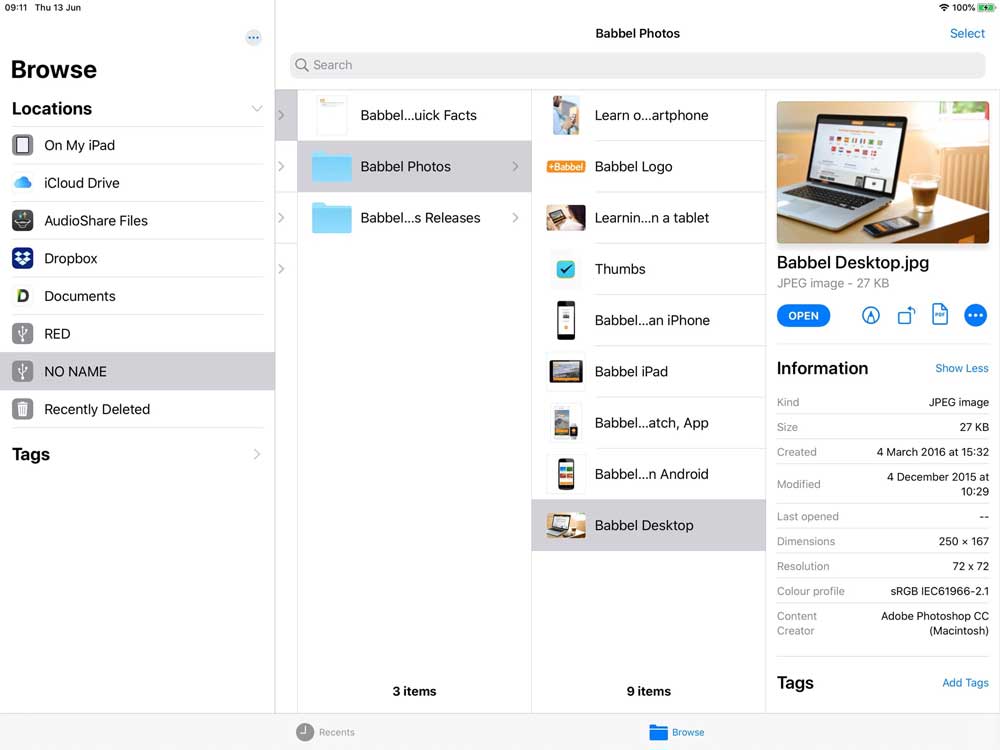
Task: Click the magnifier icon in the search bar
Action: (302, 65)
